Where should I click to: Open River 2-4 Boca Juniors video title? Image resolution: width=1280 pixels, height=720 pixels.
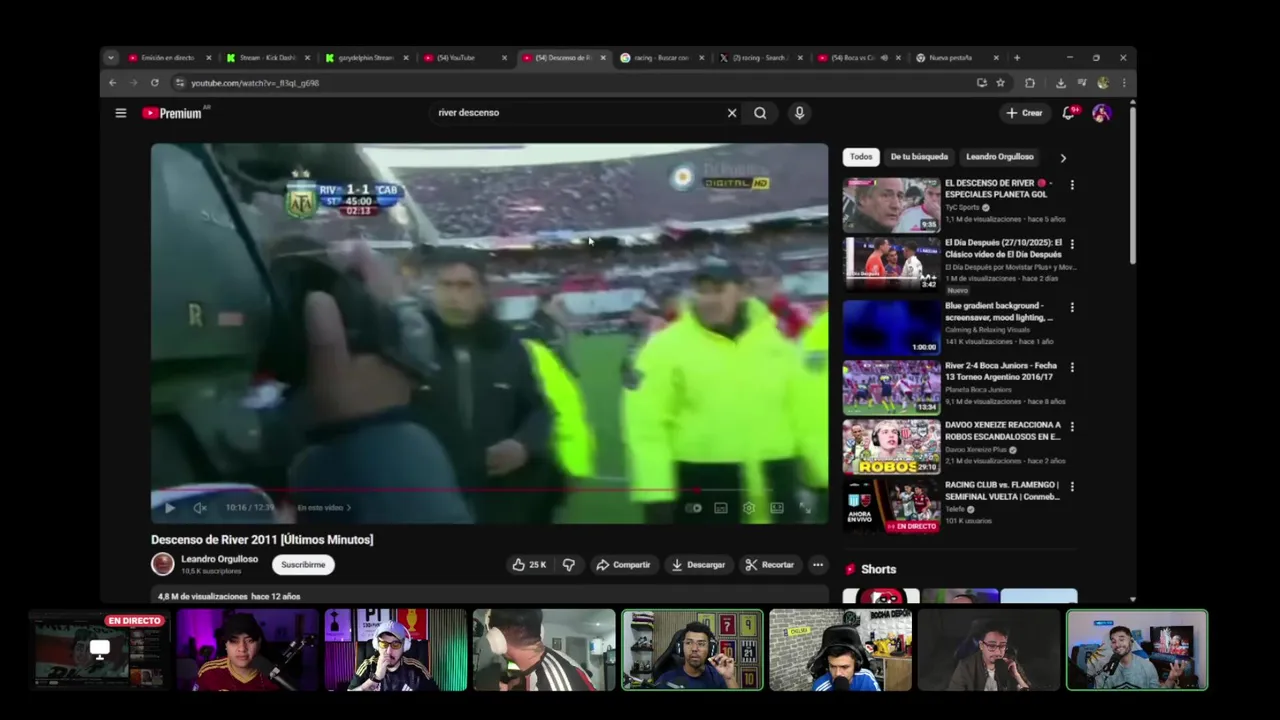click(1002, 371)
